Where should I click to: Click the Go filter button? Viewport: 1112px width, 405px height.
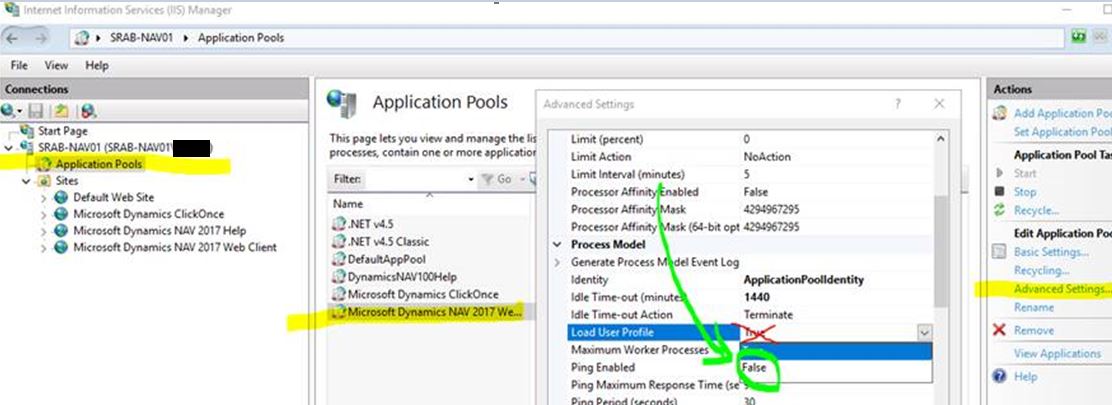coord(498,179)
